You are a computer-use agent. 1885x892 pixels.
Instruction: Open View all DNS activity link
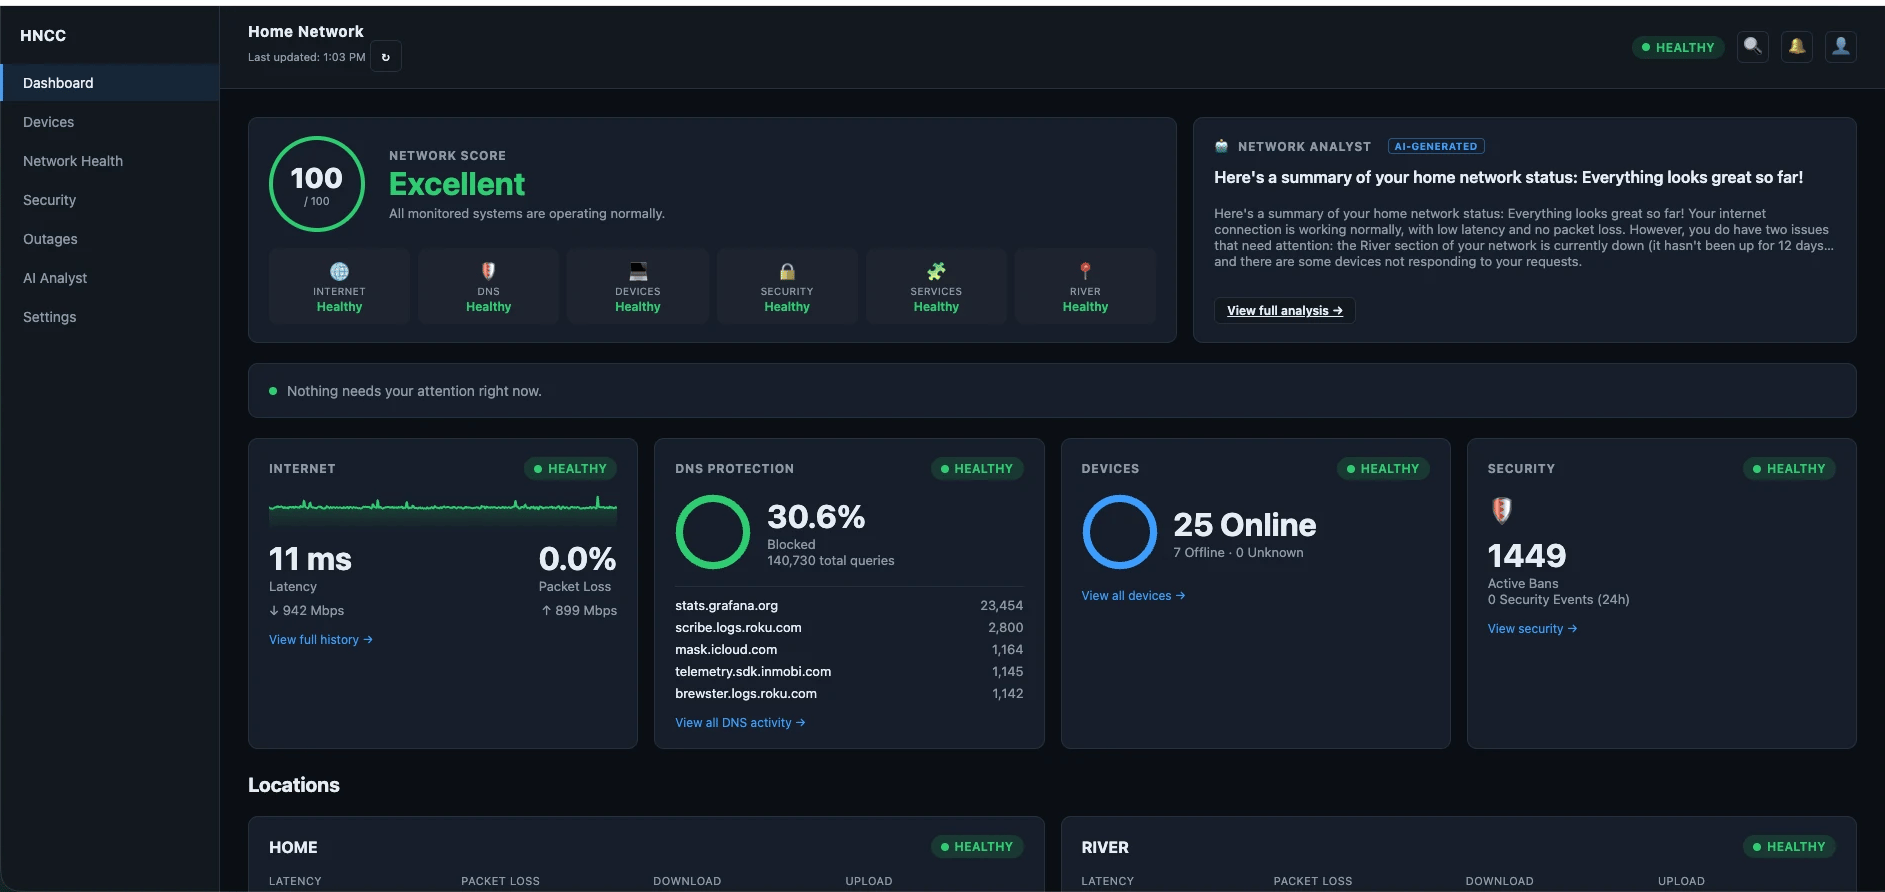pyautogui.click(x=740, y=722)
